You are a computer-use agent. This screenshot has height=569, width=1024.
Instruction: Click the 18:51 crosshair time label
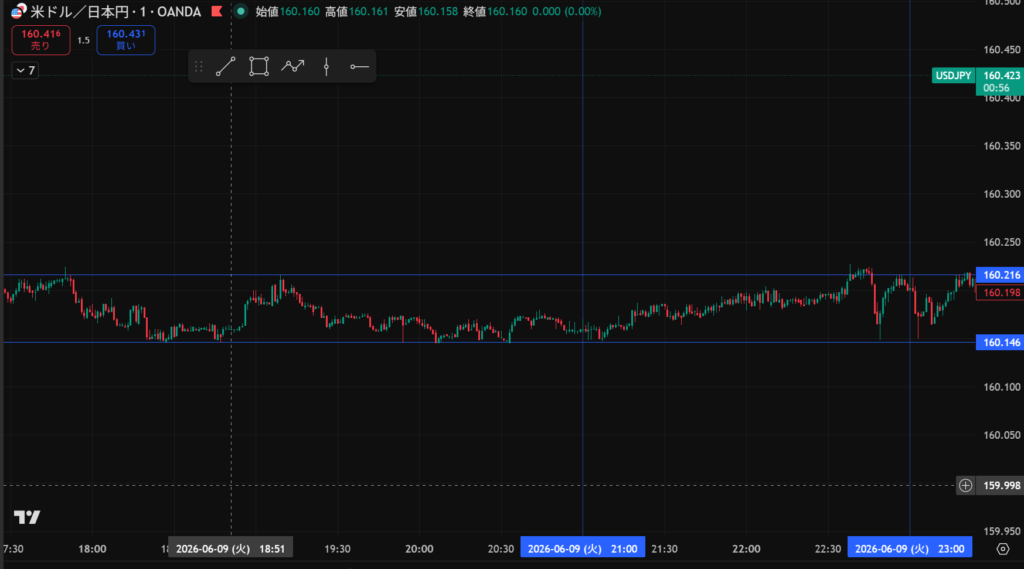tap(231, 549)
